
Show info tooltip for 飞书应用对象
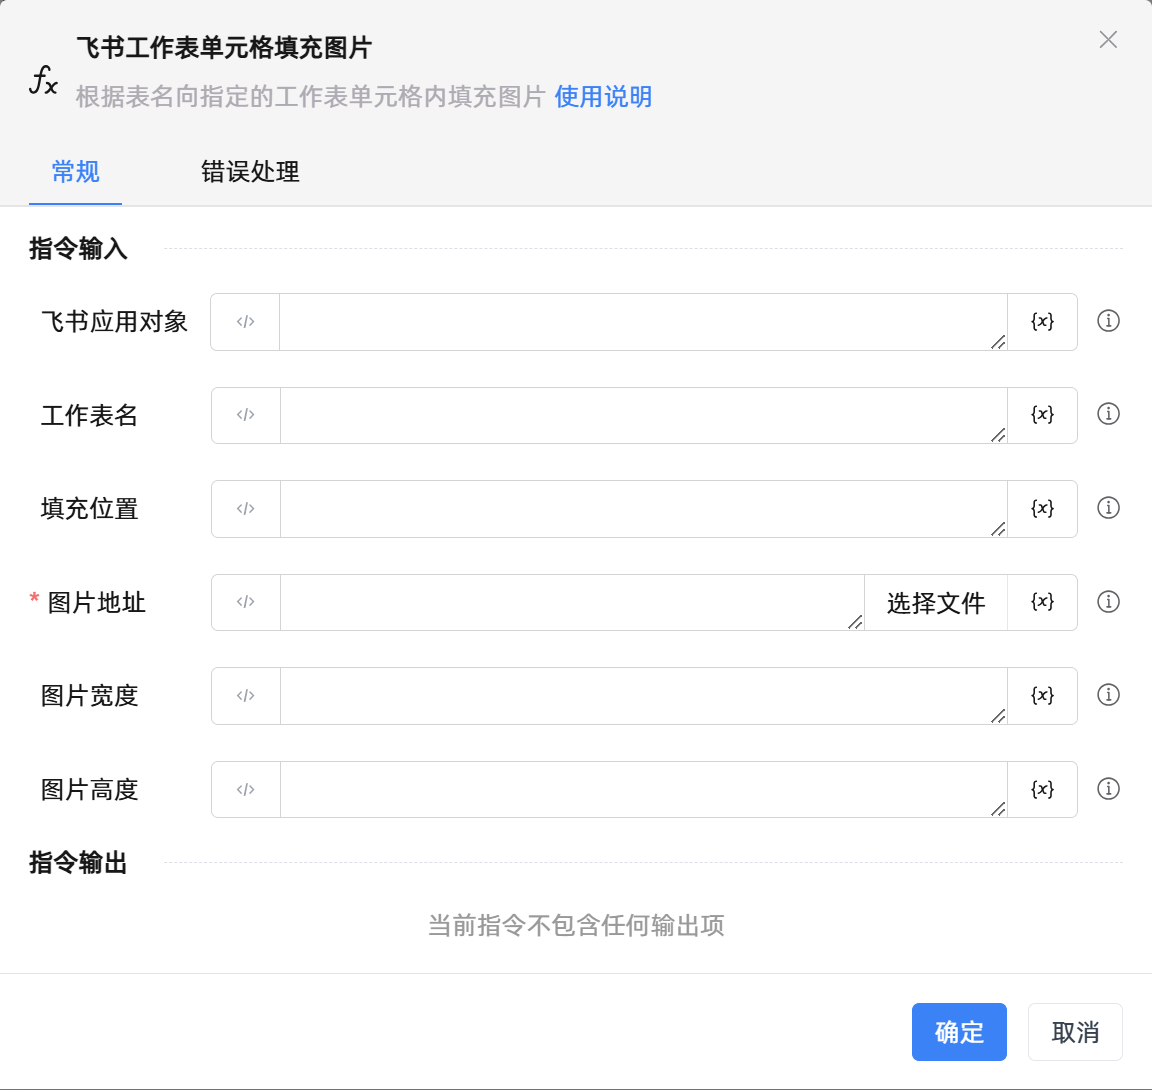tap(1108, 321)
